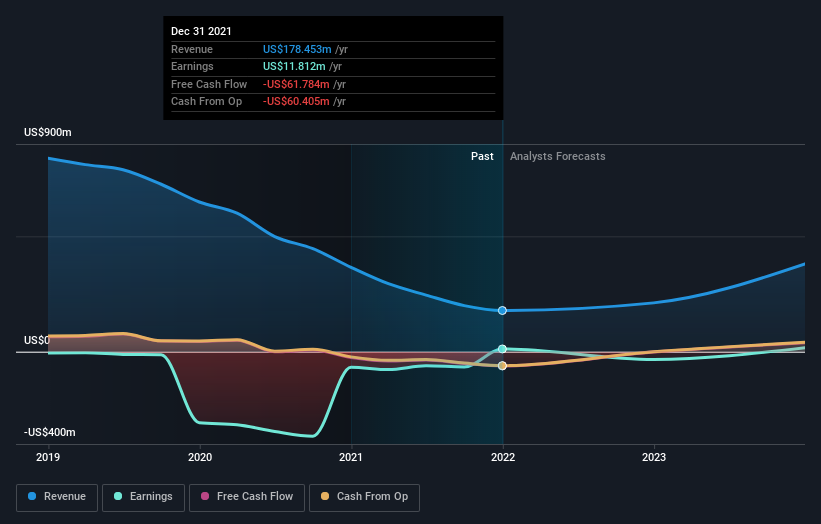The image size is (821, 524).
Task: Click the -US$60.405m cash from op value
Action: click(x=296, y=102)
